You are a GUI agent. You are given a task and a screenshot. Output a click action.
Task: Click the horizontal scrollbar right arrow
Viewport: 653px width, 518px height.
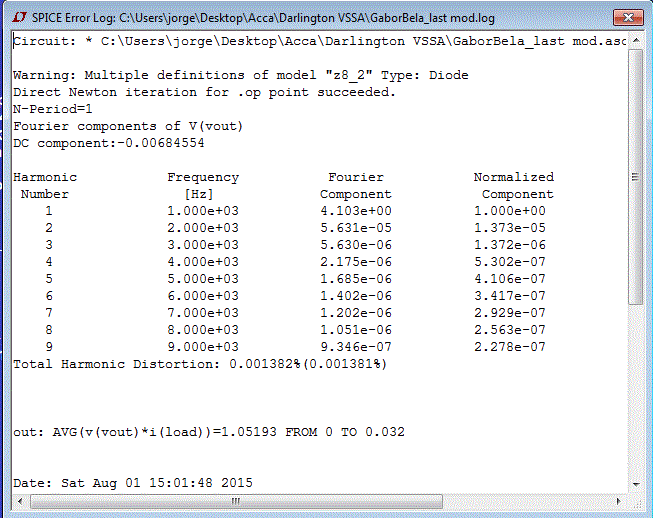tap(618, 501)
